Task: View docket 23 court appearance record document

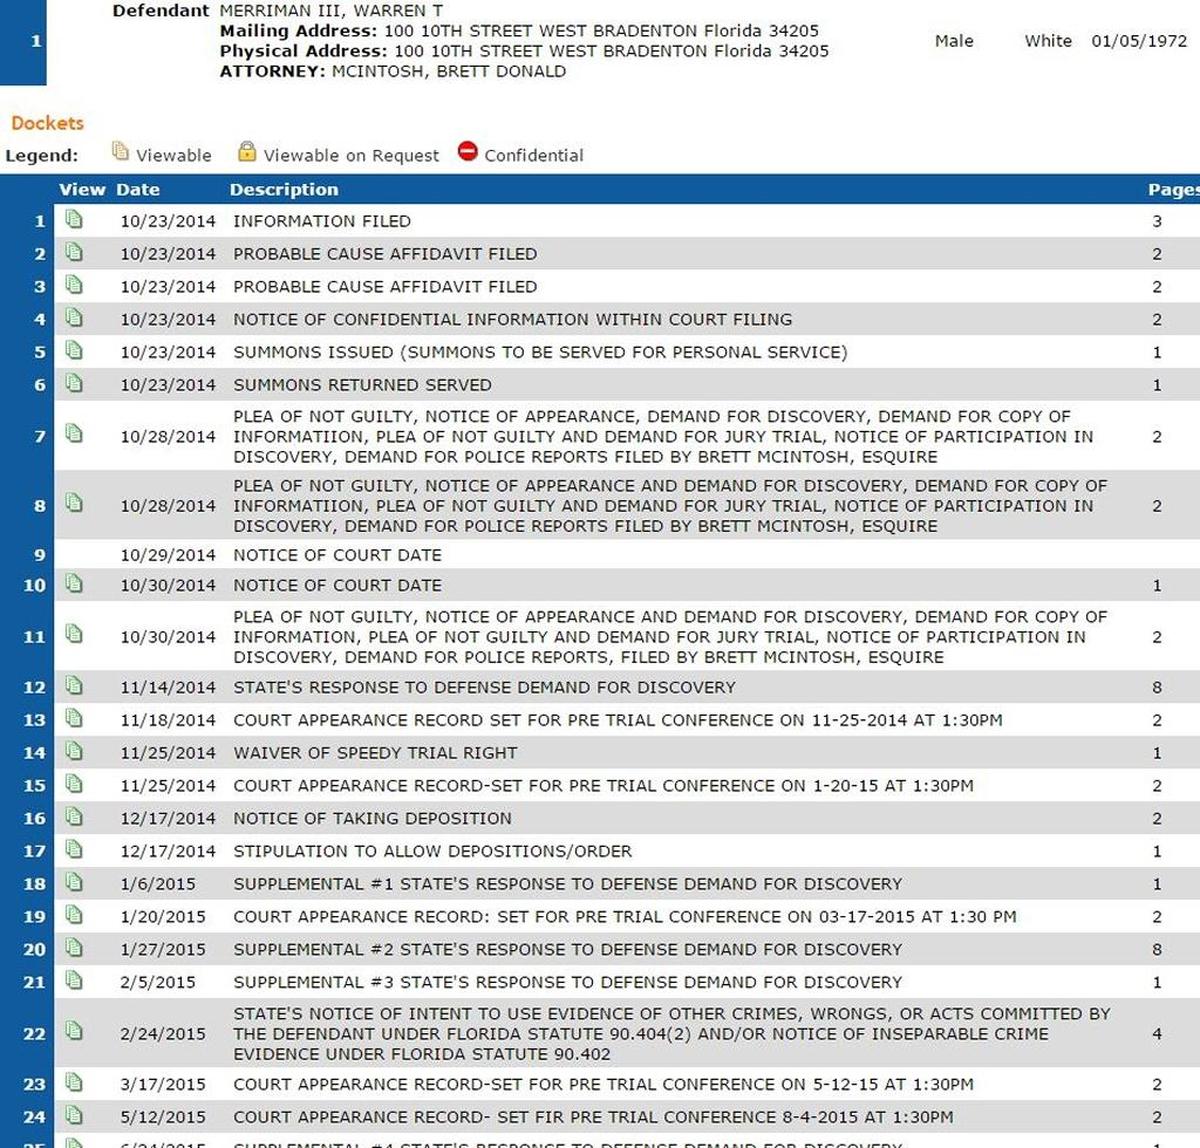Action: 74,1082
